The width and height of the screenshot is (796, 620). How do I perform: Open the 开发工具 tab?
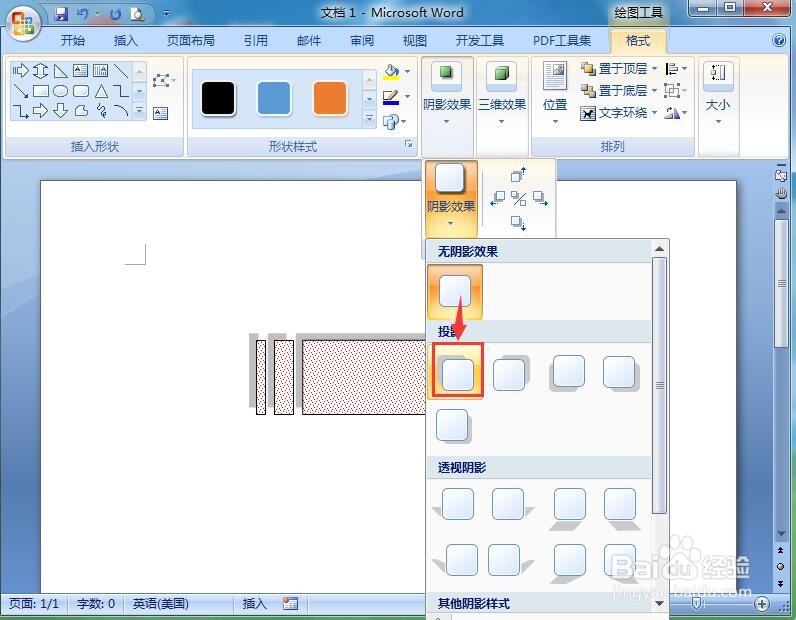(480, 41)
